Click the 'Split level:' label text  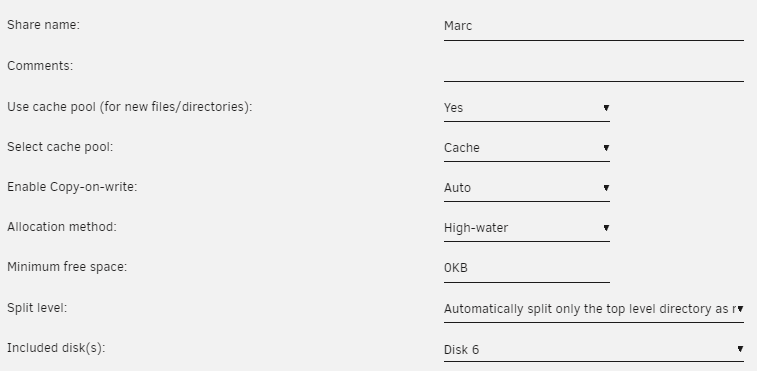point(37,308)
